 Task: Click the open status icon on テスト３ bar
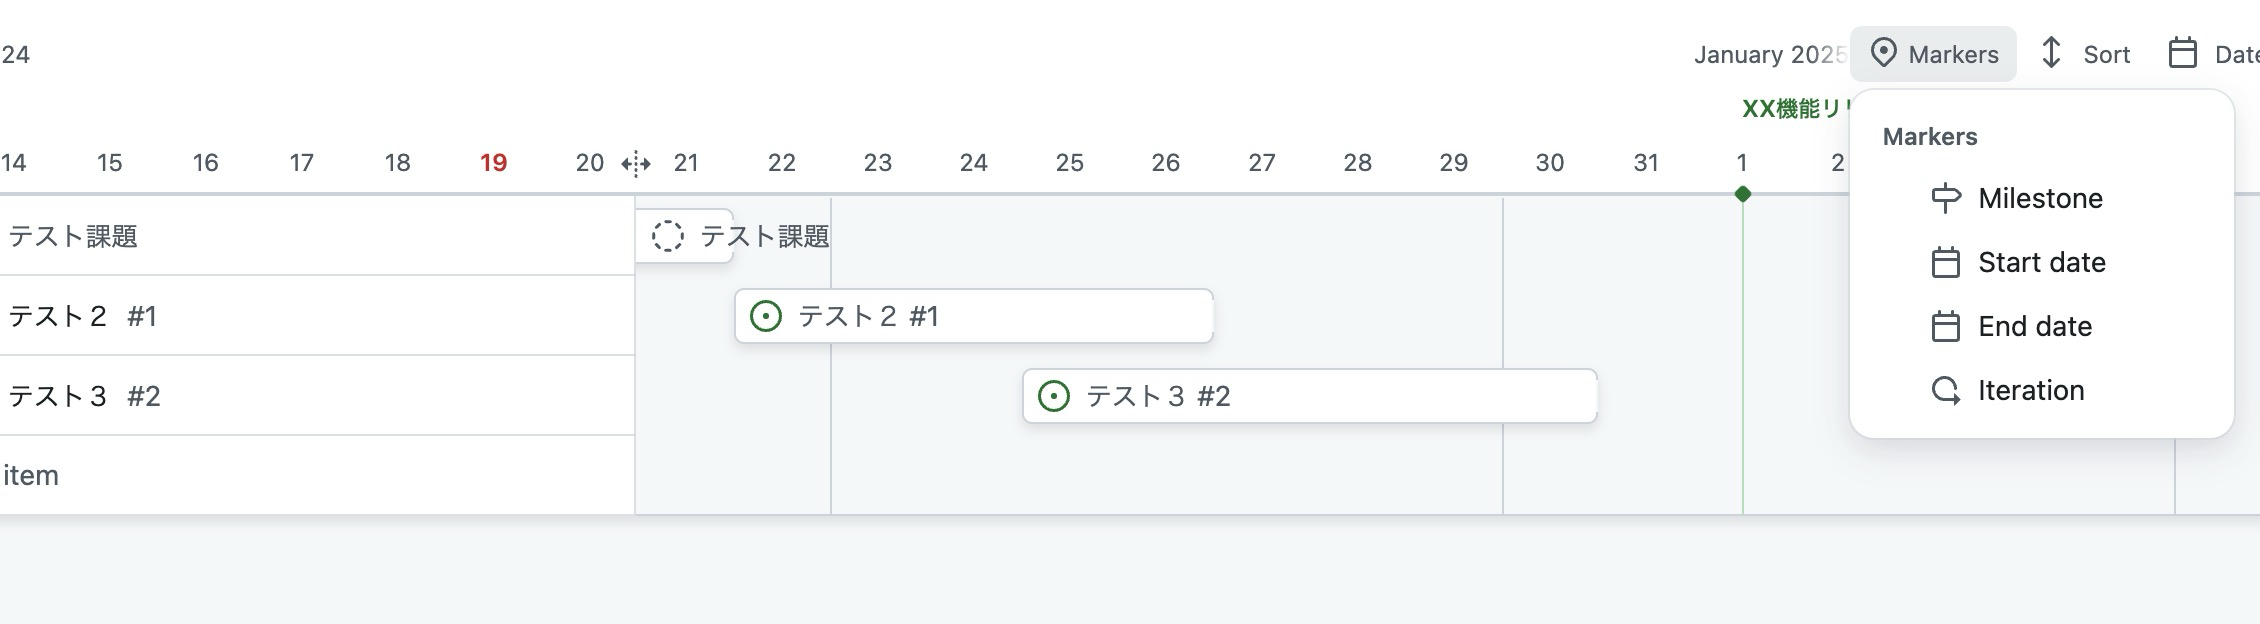(1054, 396)
